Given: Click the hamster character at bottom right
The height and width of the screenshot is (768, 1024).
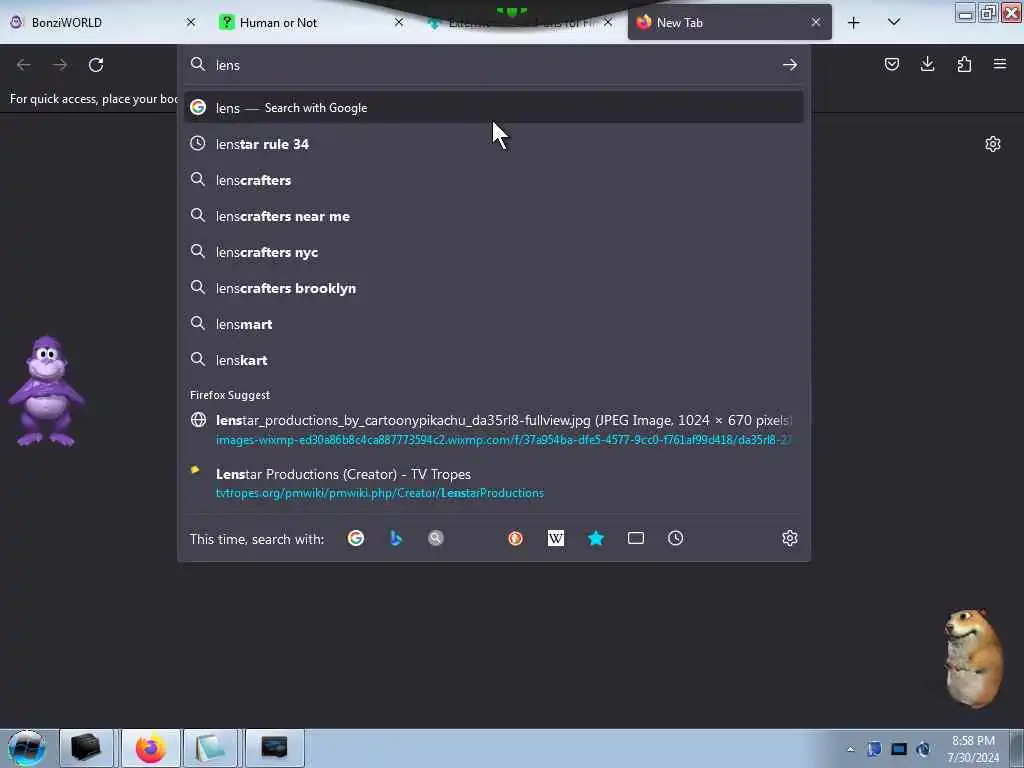Looking at the screenshot, I should [973, 658].
